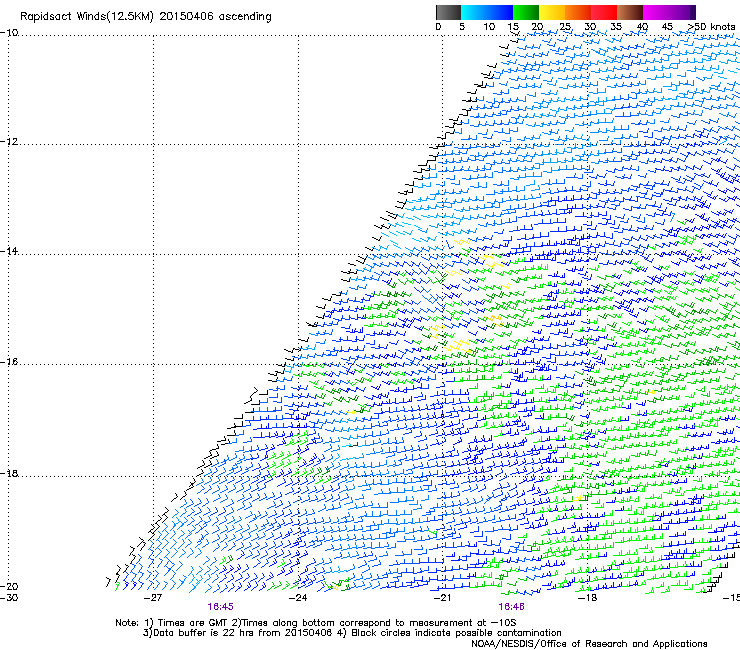This screenshot has height=650, width=740.
Task: Click the brown 35-40 knots legend color
Action: click(x=630, y=12)
